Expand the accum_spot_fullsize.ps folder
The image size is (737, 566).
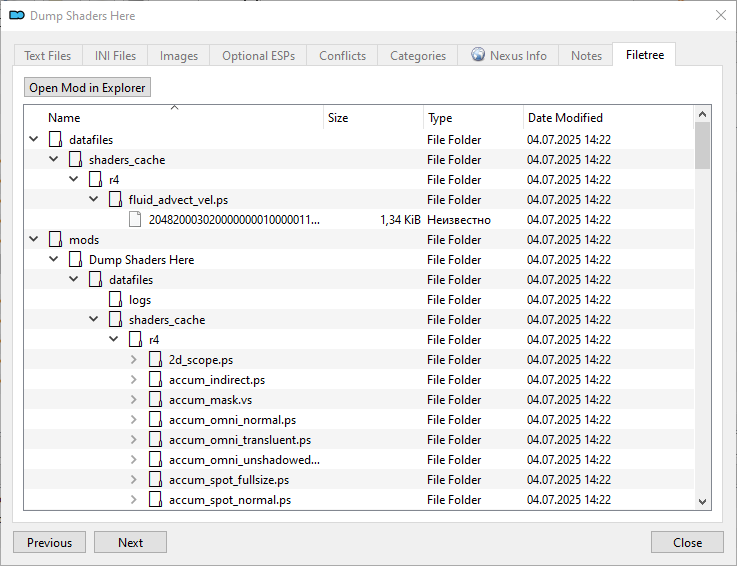(x=134, y=480)
